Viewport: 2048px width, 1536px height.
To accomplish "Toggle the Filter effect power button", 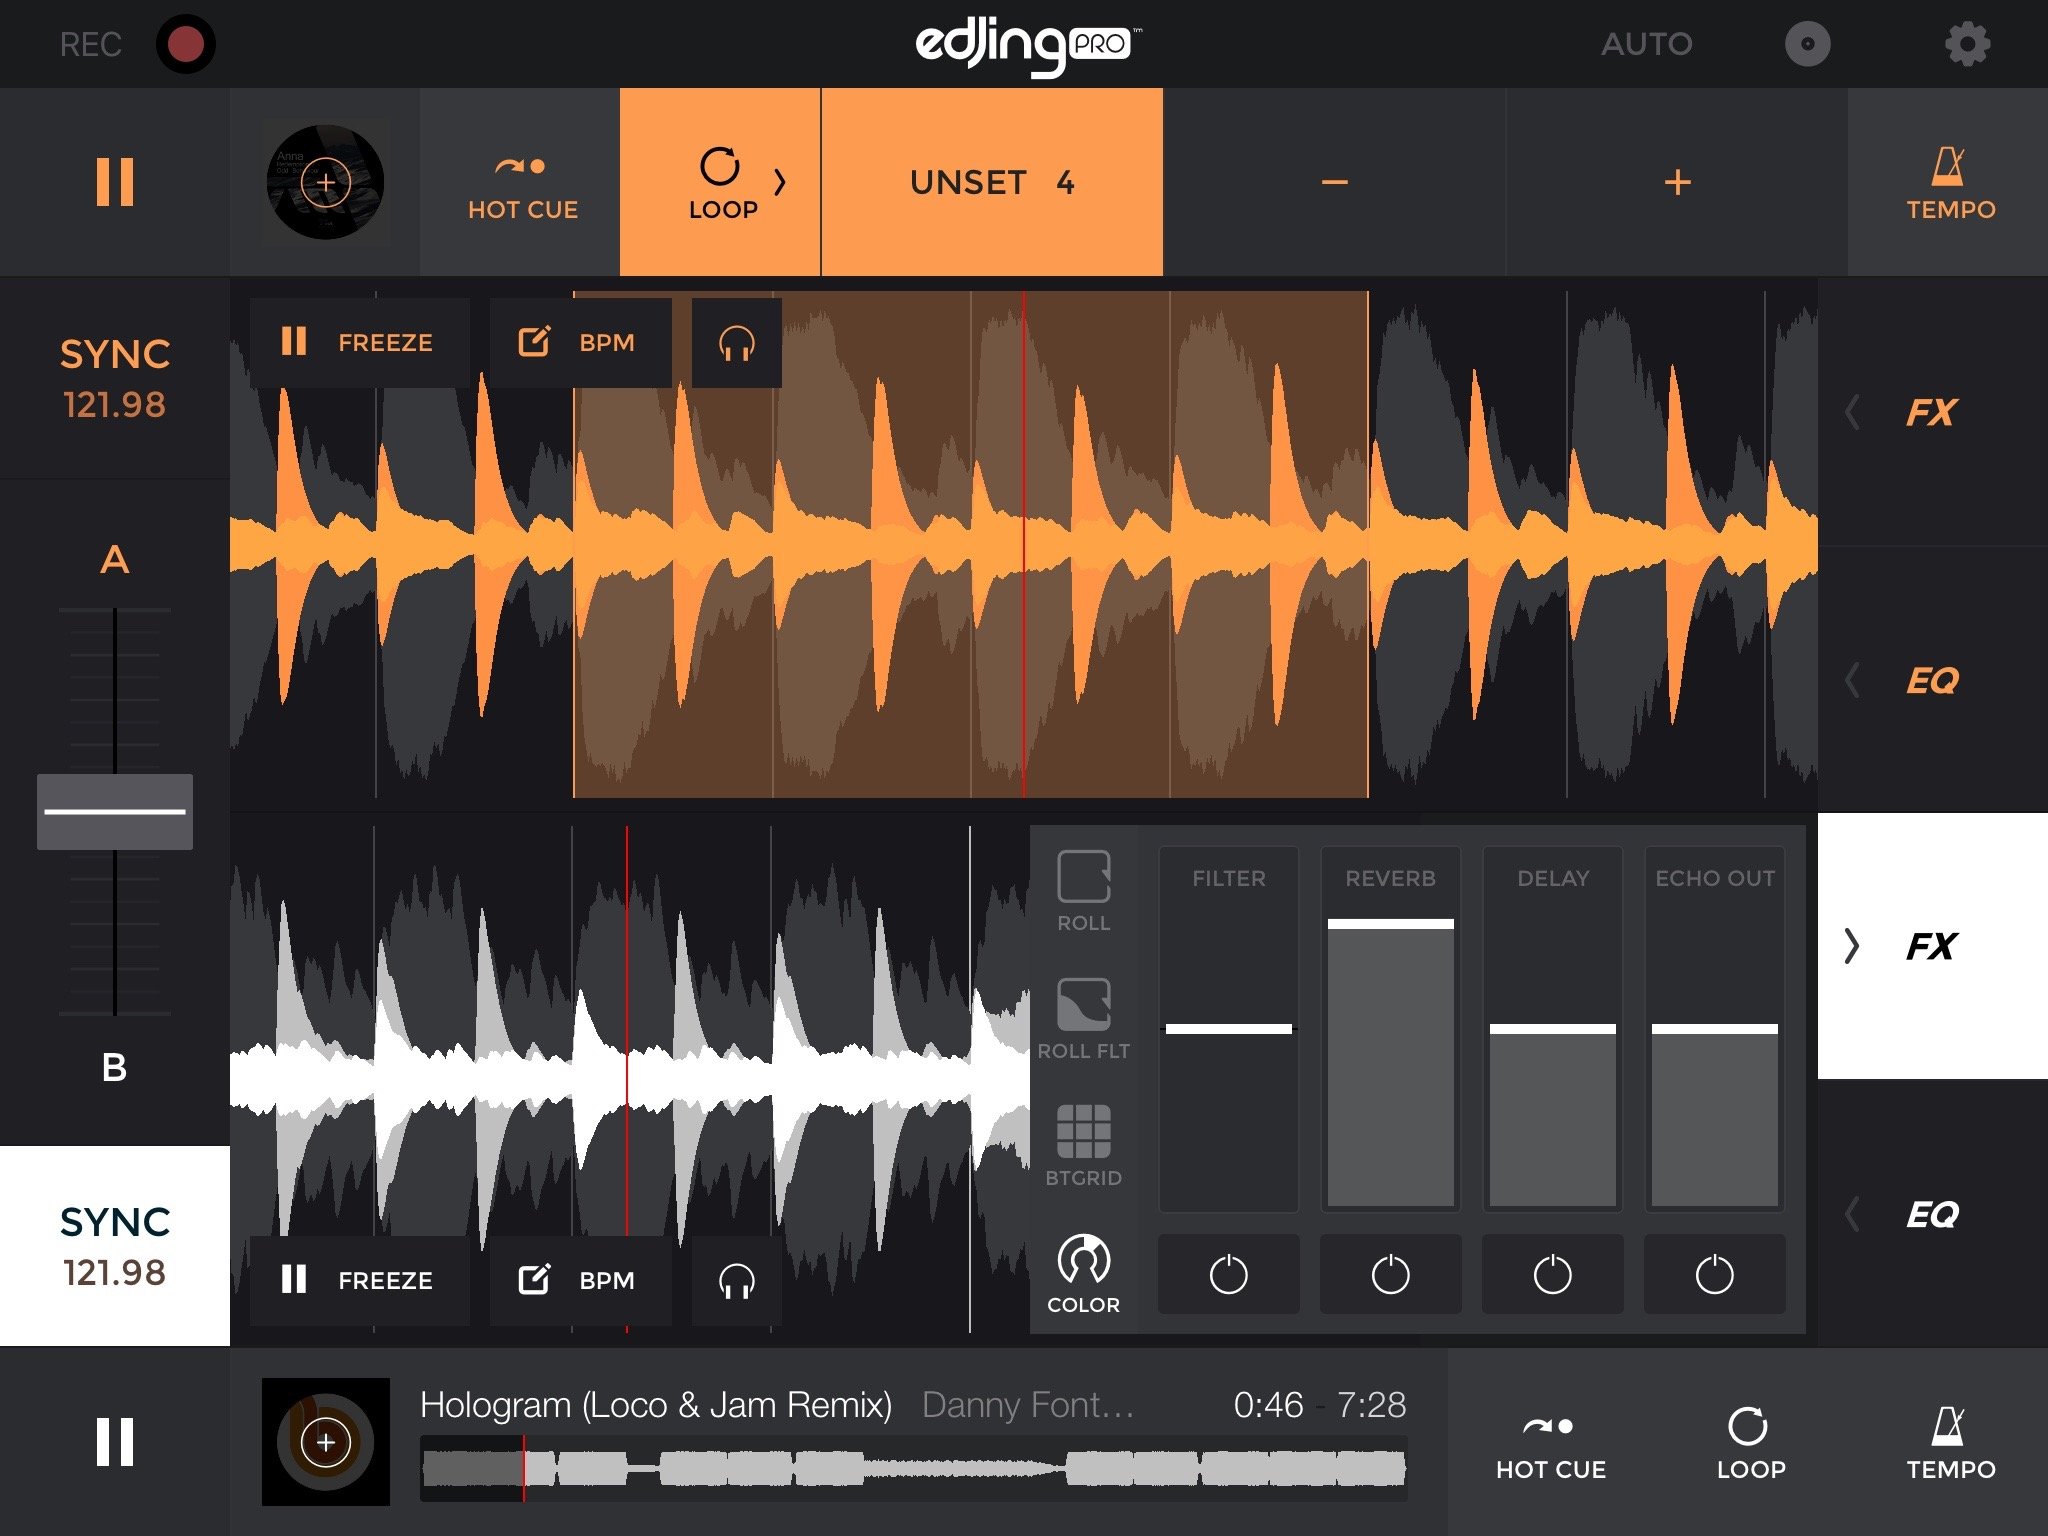I will 1228,1274.
